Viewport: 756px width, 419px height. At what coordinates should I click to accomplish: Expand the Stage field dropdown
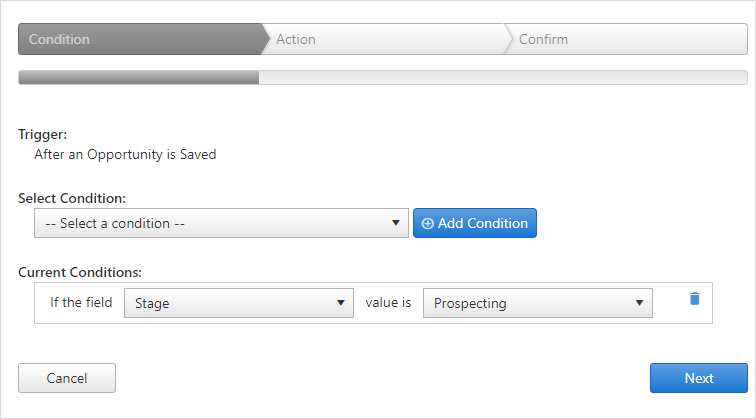pos(239,303)
